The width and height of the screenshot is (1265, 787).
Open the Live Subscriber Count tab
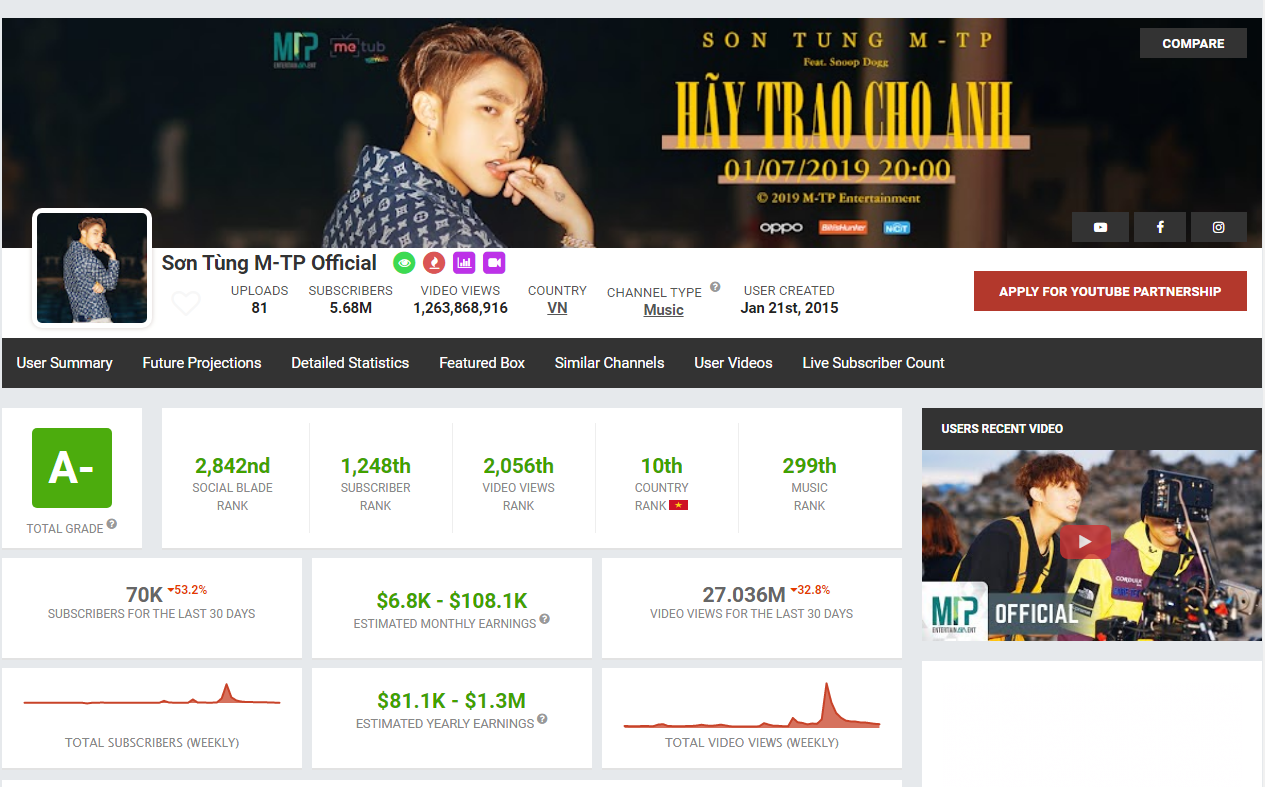click(873, 363)
